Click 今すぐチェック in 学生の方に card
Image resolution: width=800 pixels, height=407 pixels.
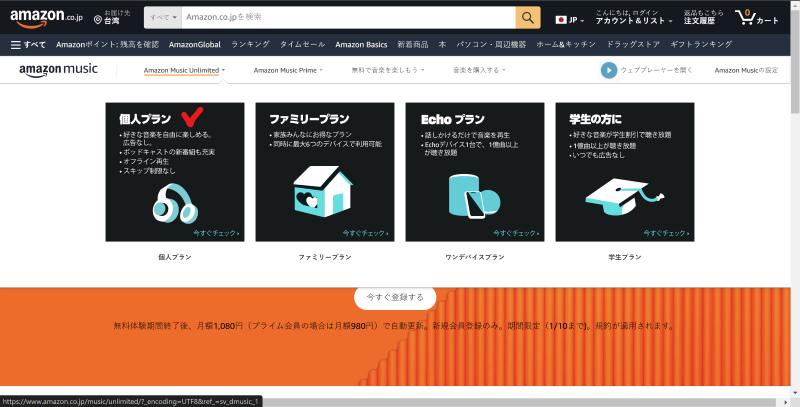(x=666, y=233)
